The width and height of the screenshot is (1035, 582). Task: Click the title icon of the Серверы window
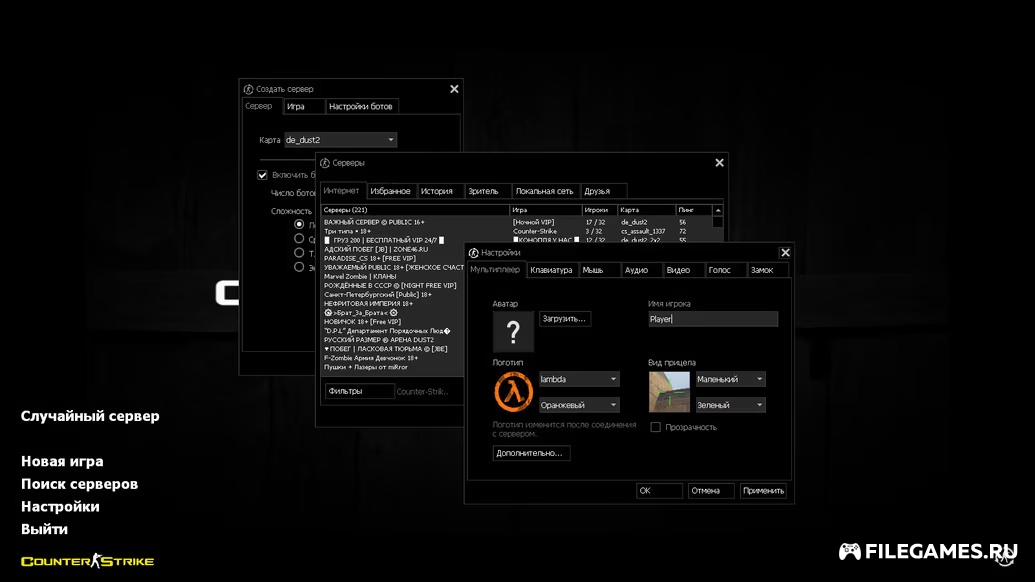(x=325, y=163)
